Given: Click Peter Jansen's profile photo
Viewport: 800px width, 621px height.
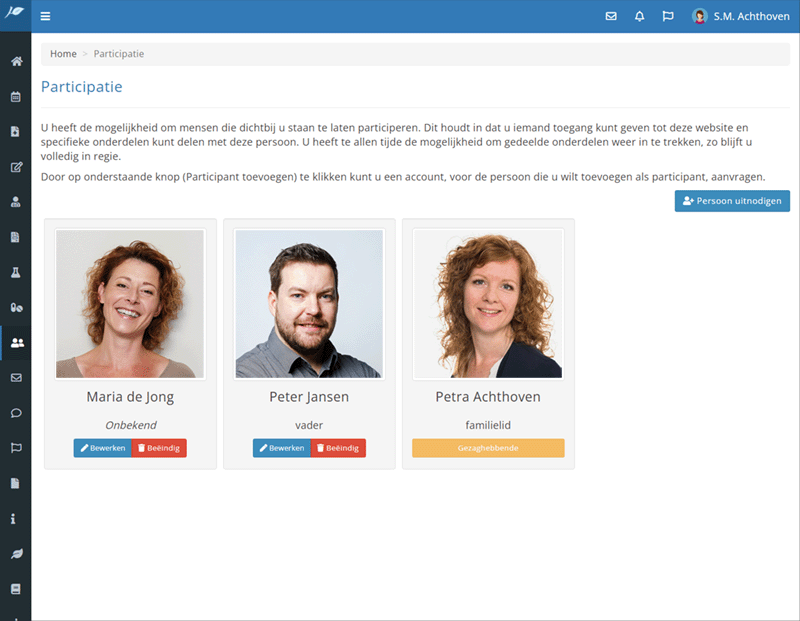Looking at the screenshot, I should [309, 304].
